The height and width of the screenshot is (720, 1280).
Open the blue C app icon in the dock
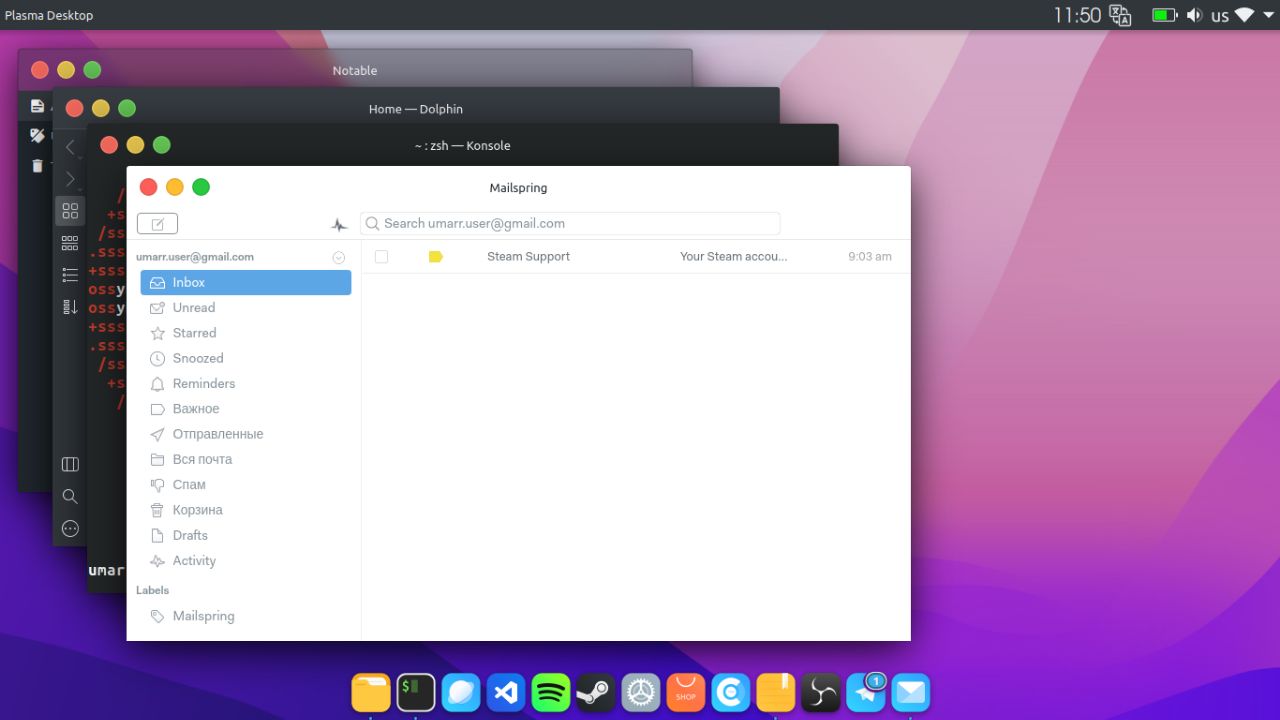point(731,692)
